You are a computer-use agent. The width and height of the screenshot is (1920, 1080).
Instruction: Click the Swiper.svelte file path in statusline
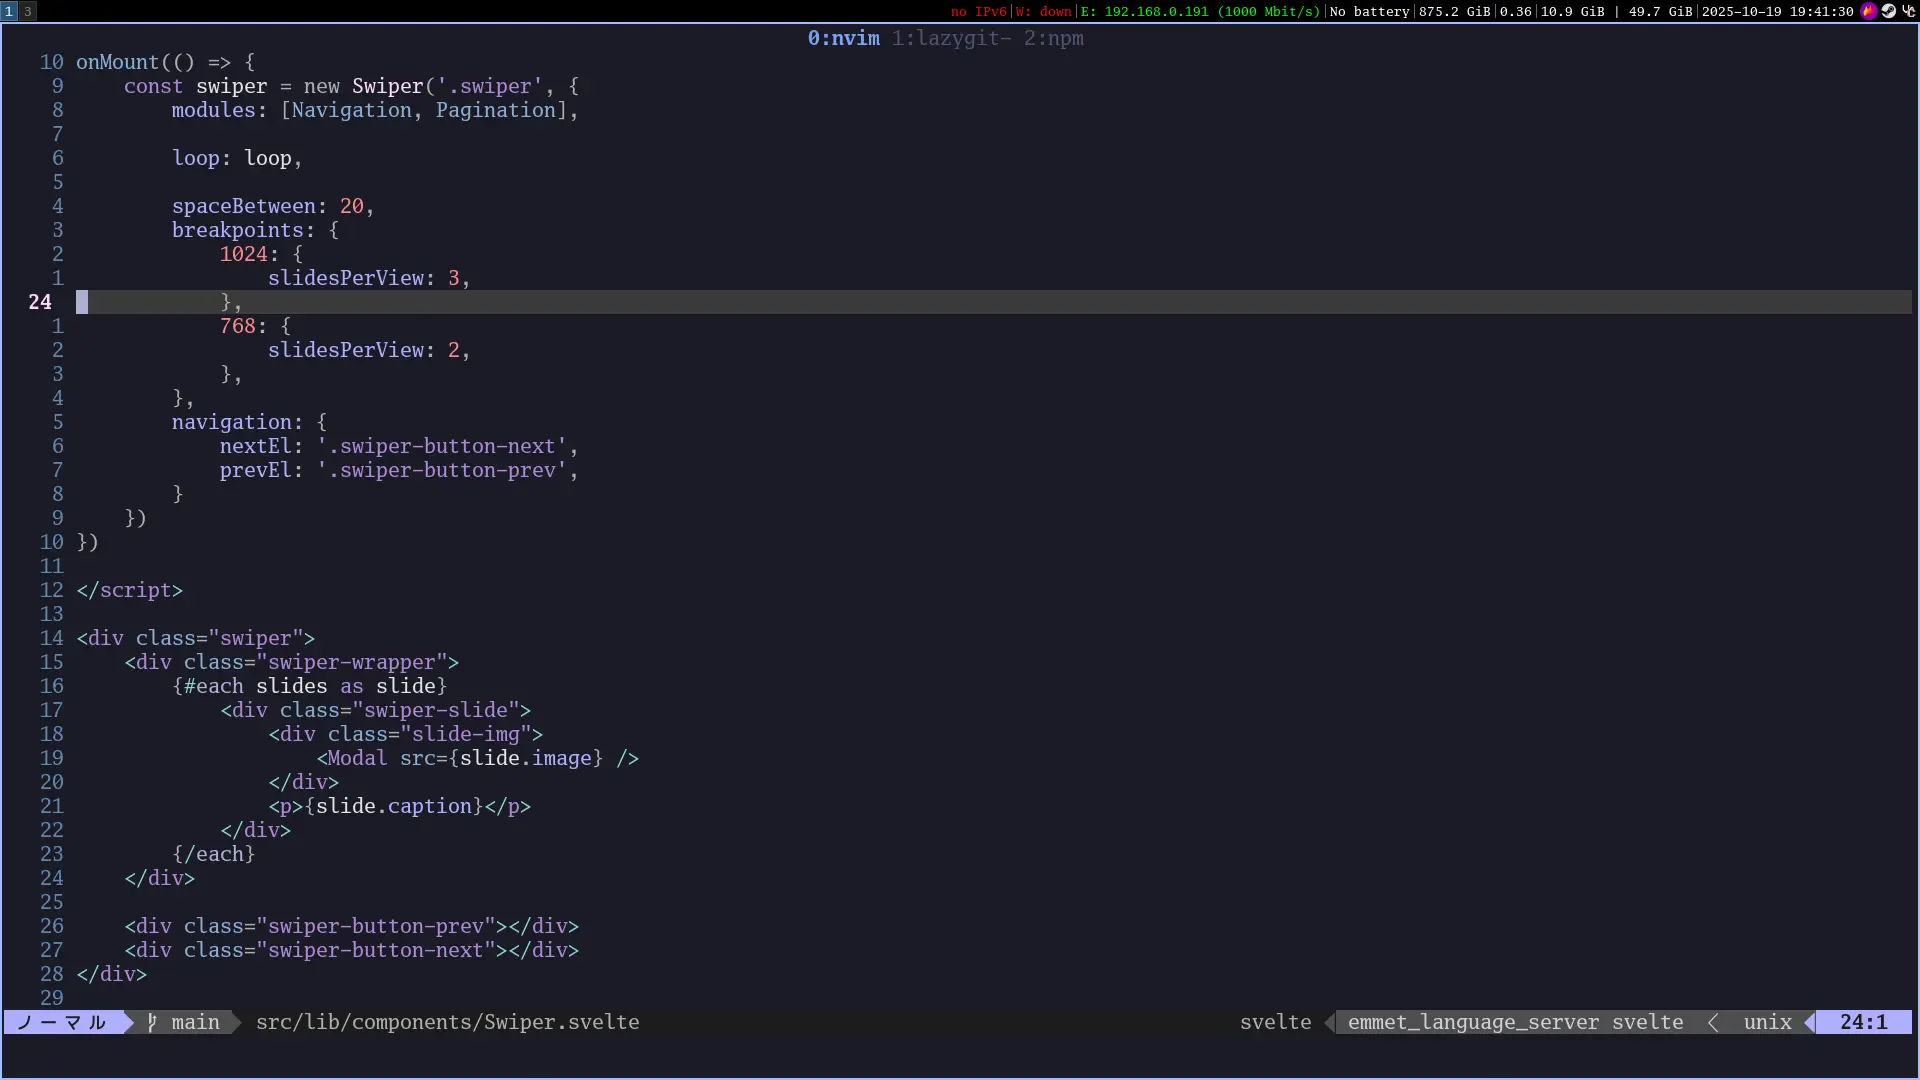coord(447,1022)
